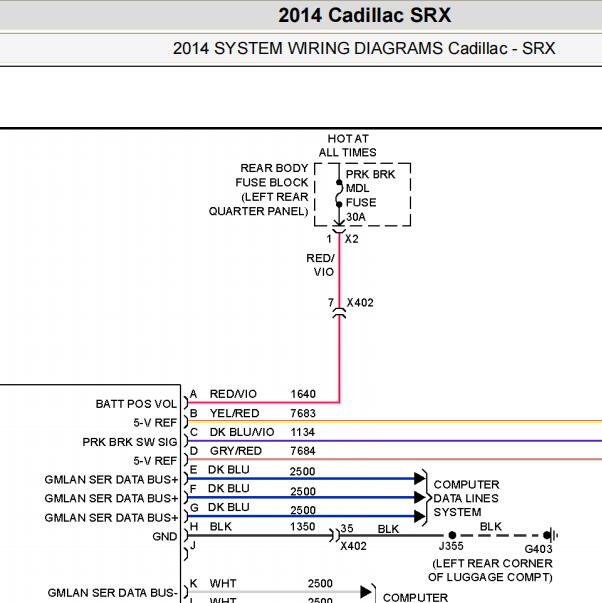Click circuit number '7684'
This screenshot has width=602, height=603.
tap(303, 451)
